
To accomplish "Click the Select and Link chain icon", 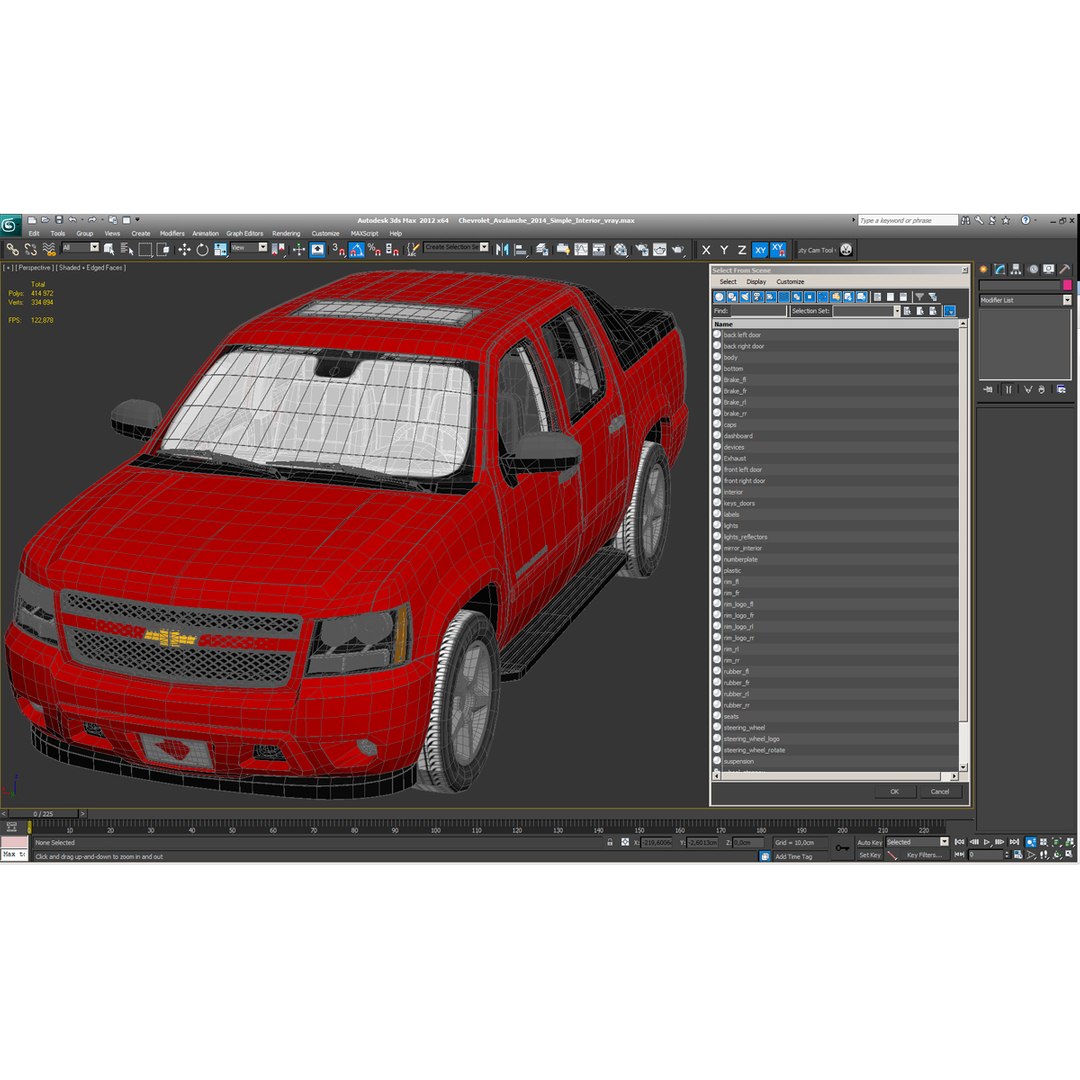I will coord(12,249).
